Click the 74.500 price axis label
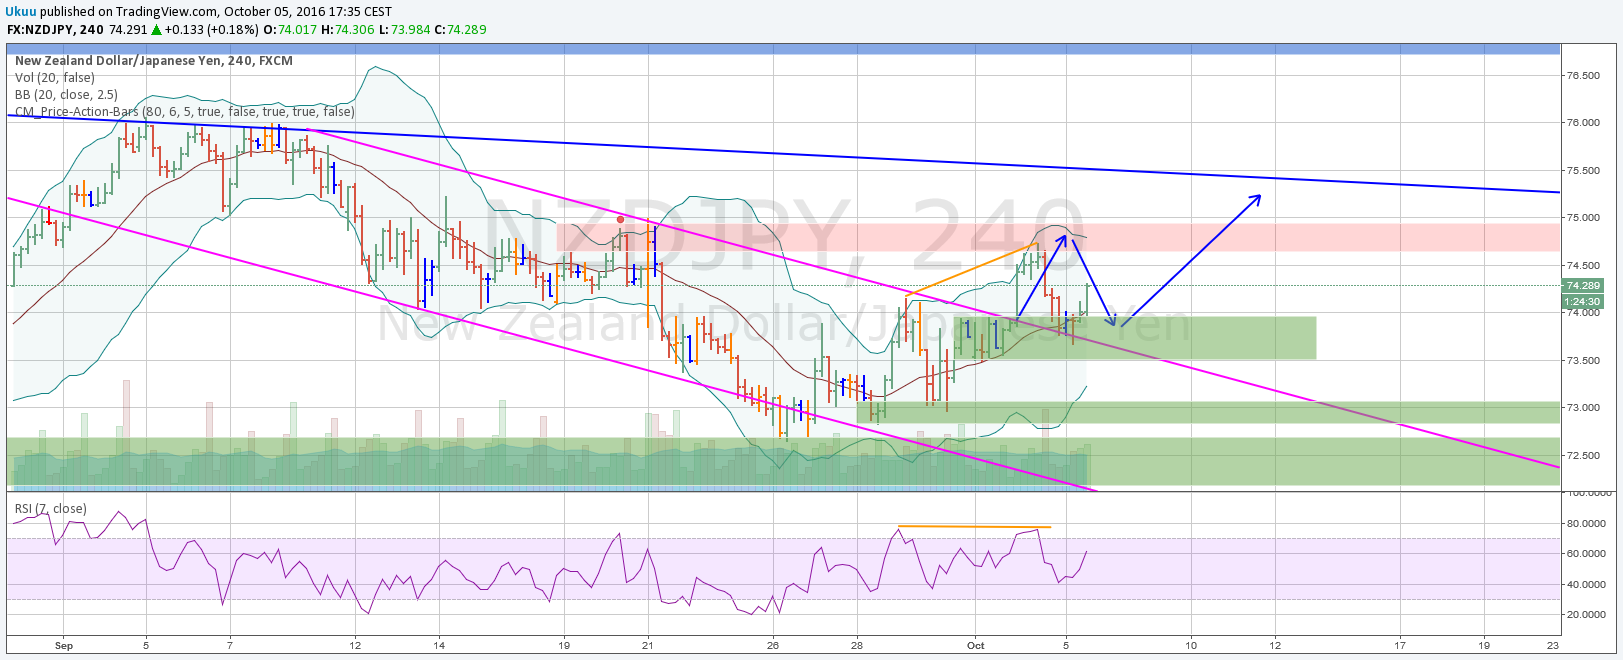1623x660 pixels. [x=1582, y=266]
